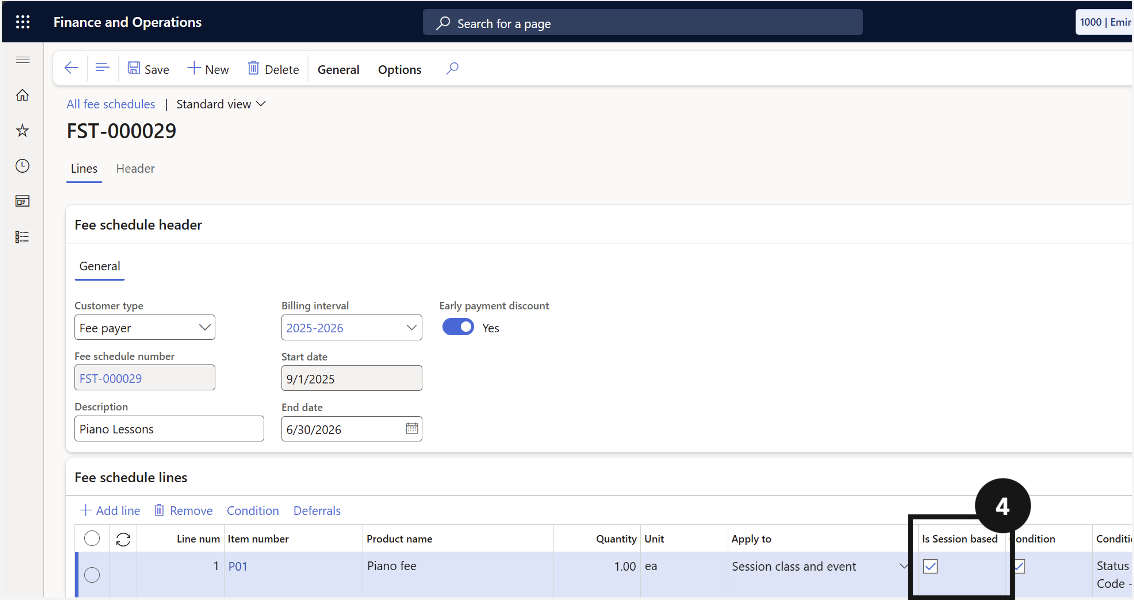Edit the Description field Piano Lessons
This screenshot has height=600, width=1134.
click(169, 429)
